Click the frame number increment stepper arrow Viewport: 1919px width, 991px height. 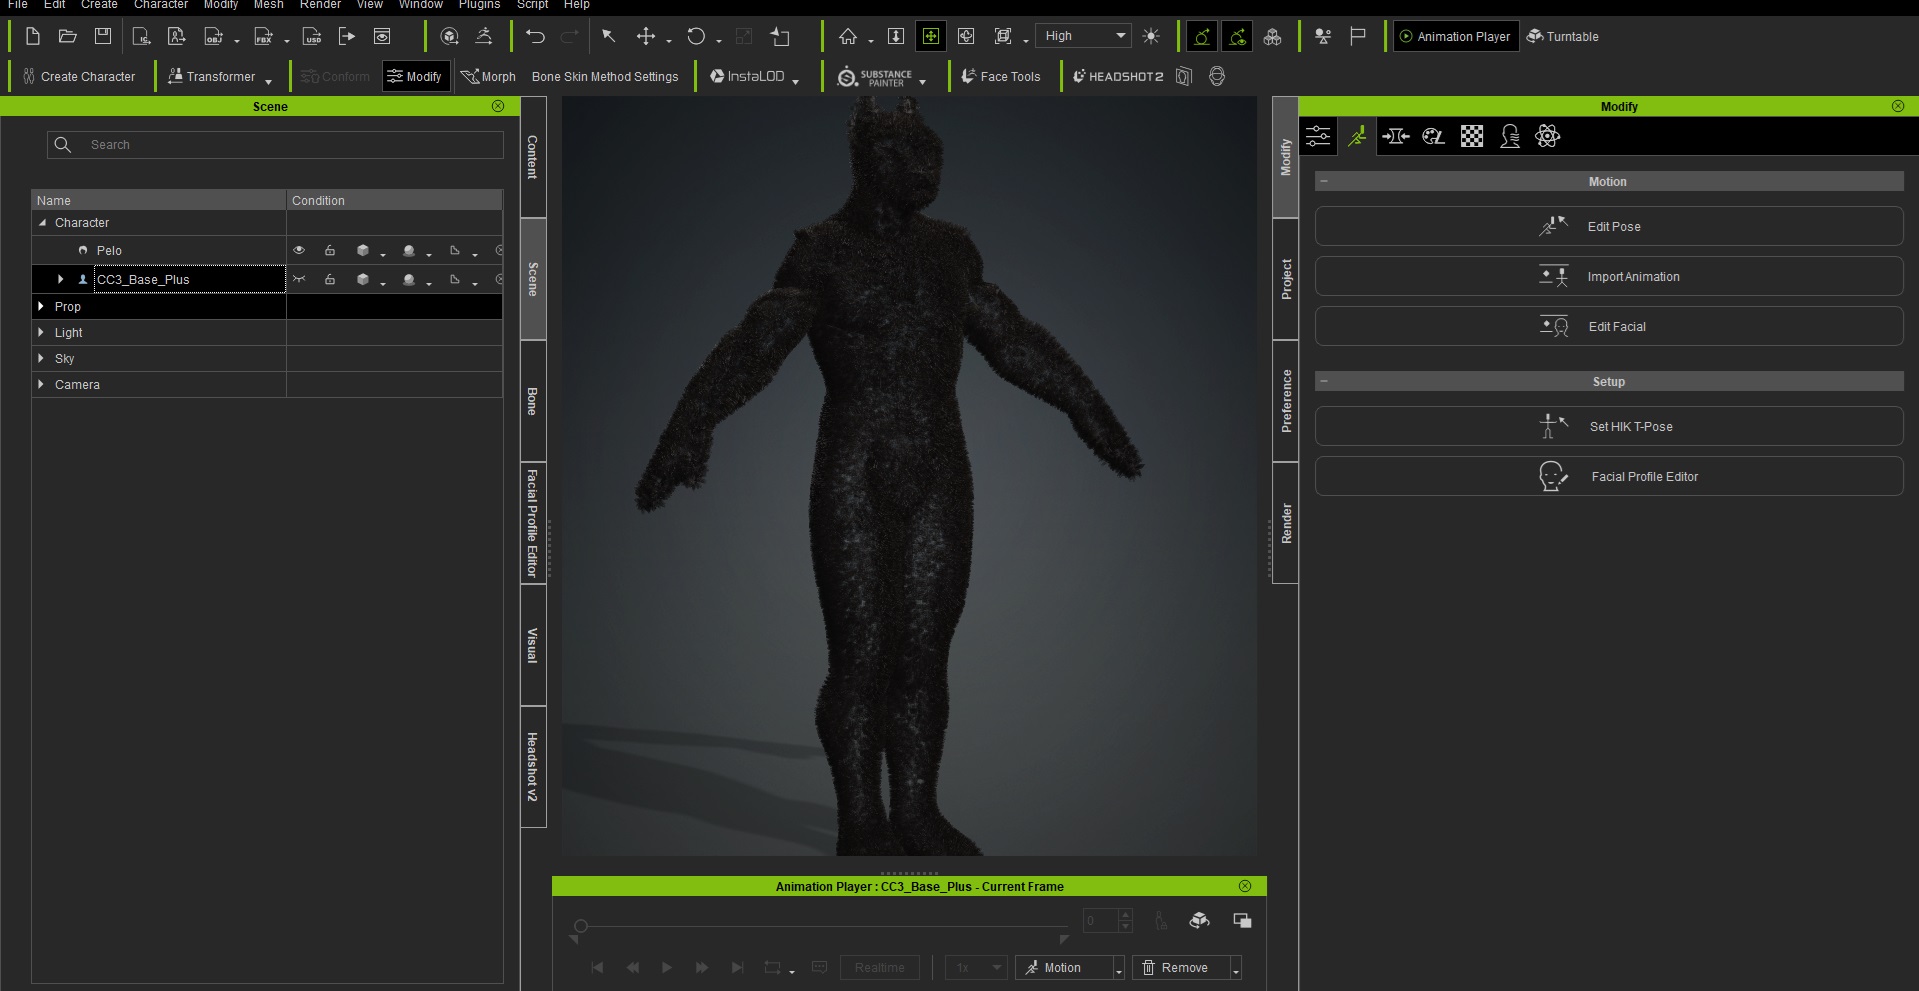click(1126, 914)
